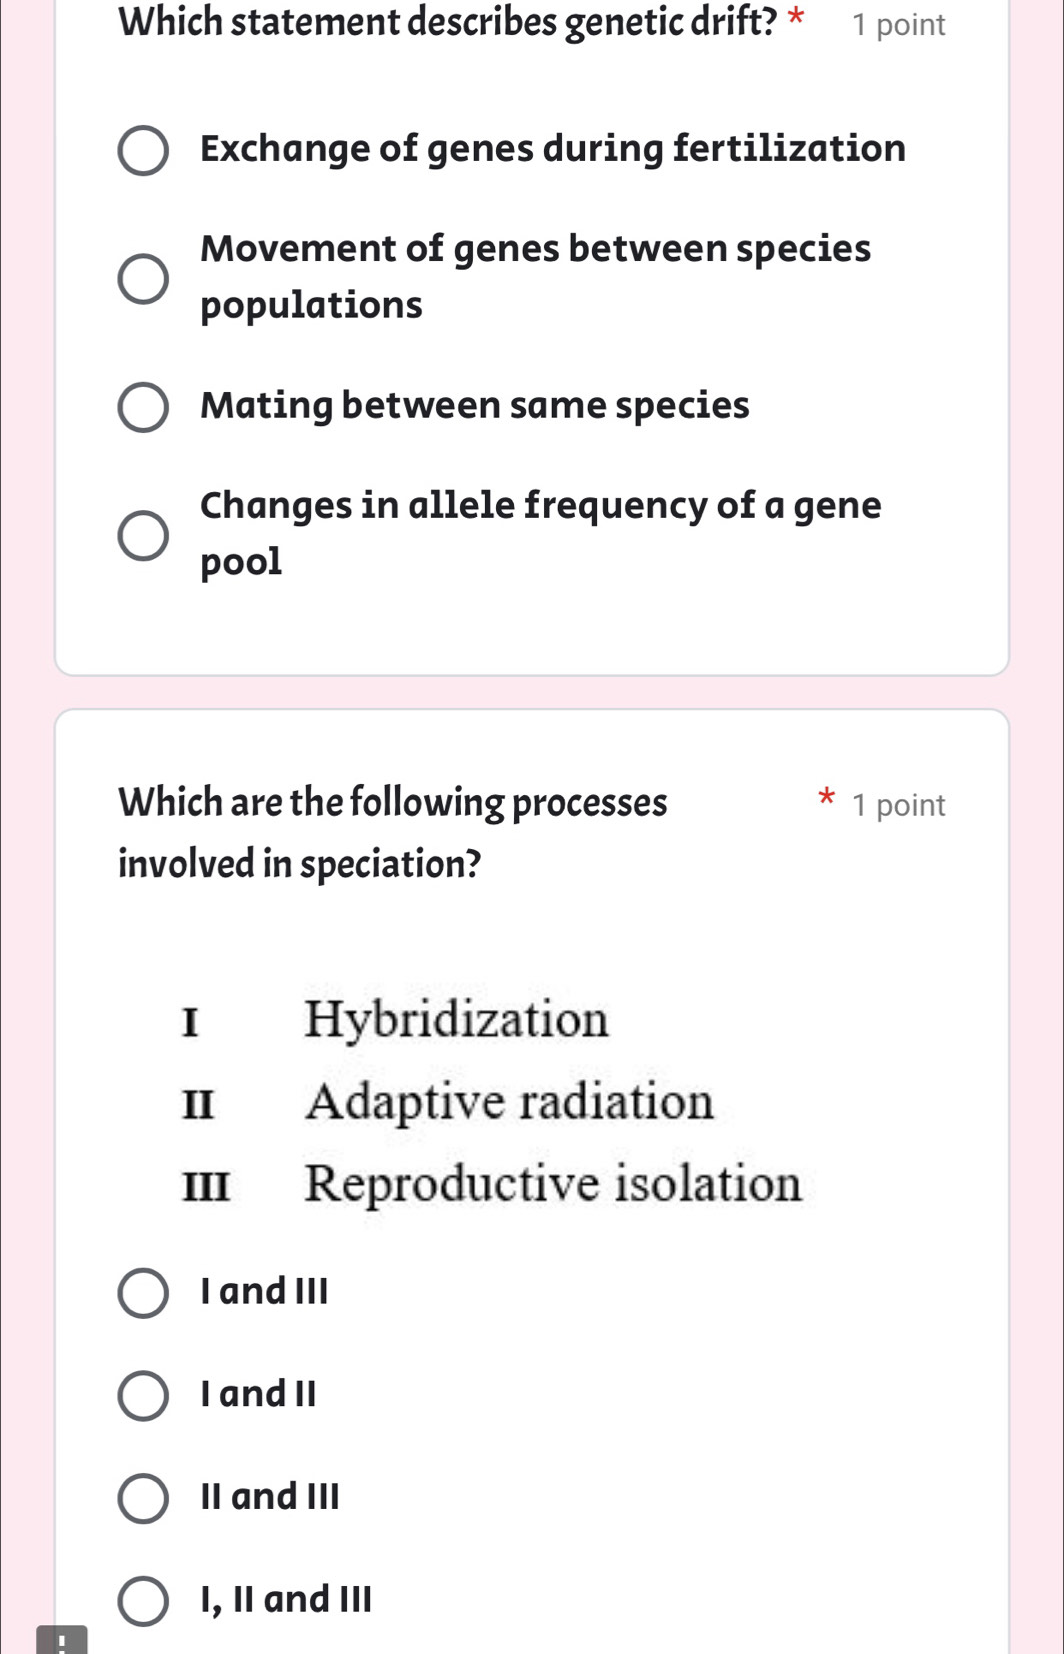Choose 'Mating between same species' answer
This screenshot has width=1064, height=1654.
point(143,406)
